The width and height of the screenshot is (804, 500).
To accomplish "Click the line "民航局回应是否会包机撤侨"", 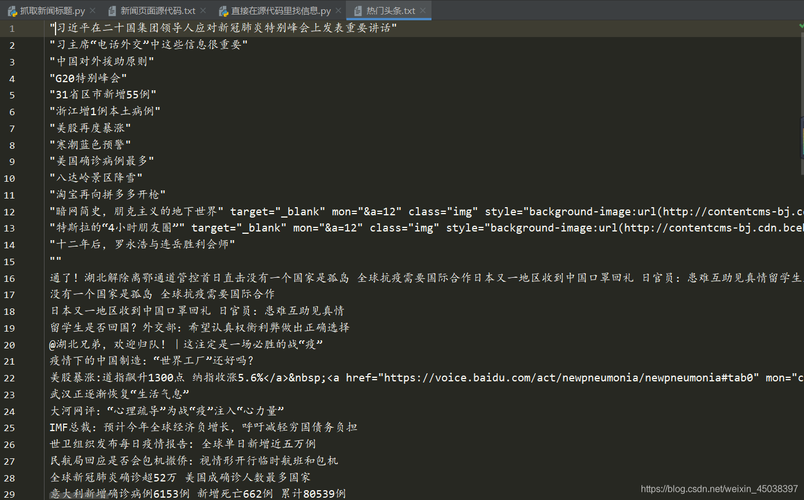I will (x=194, y=461).
